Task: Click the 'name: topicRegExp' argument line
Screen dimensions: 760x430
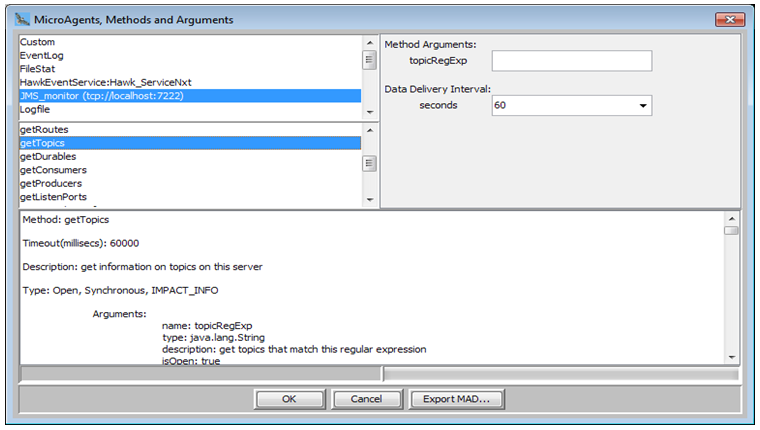Action: [x=207, y=326]
